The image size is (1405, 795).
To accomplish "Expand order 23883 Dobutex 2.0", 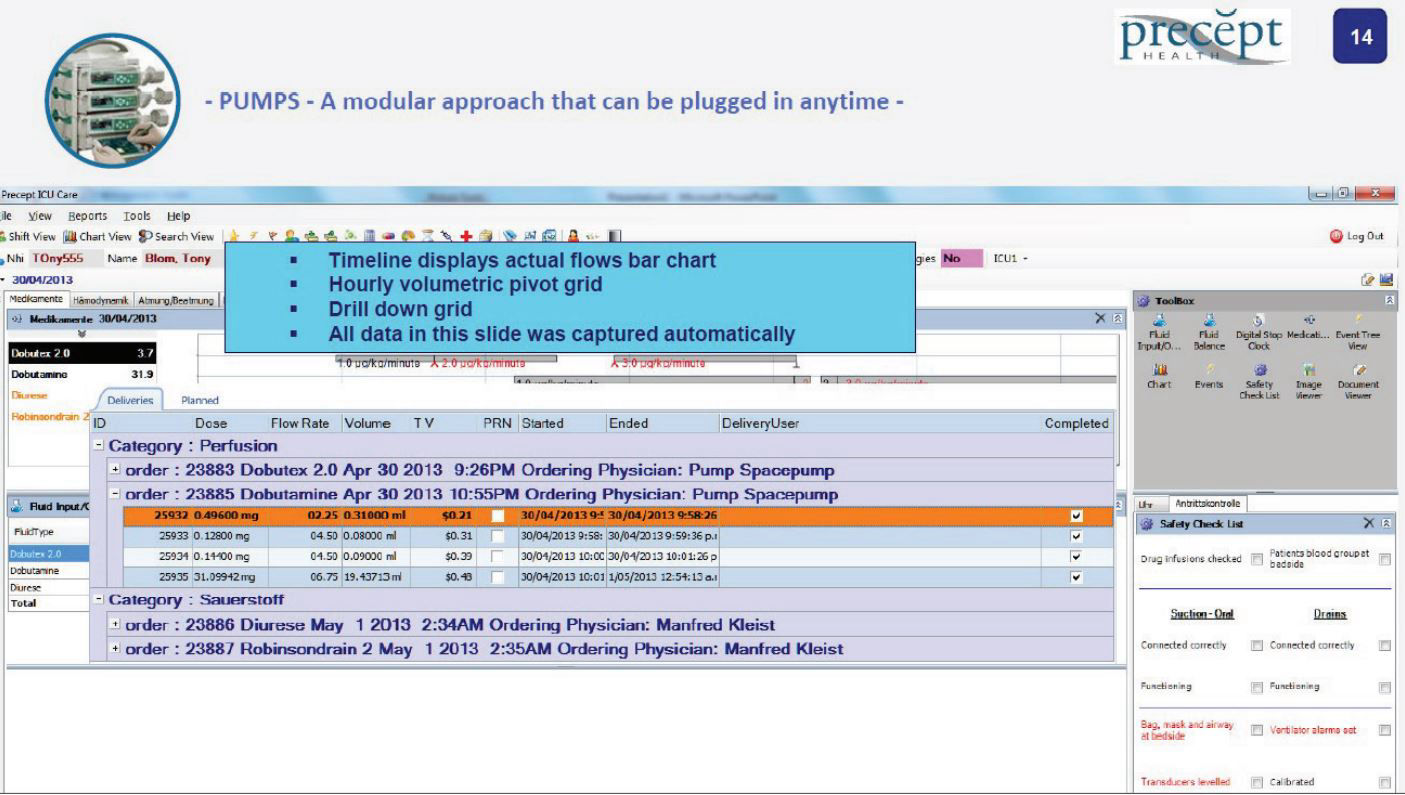I will coord(116,471).
